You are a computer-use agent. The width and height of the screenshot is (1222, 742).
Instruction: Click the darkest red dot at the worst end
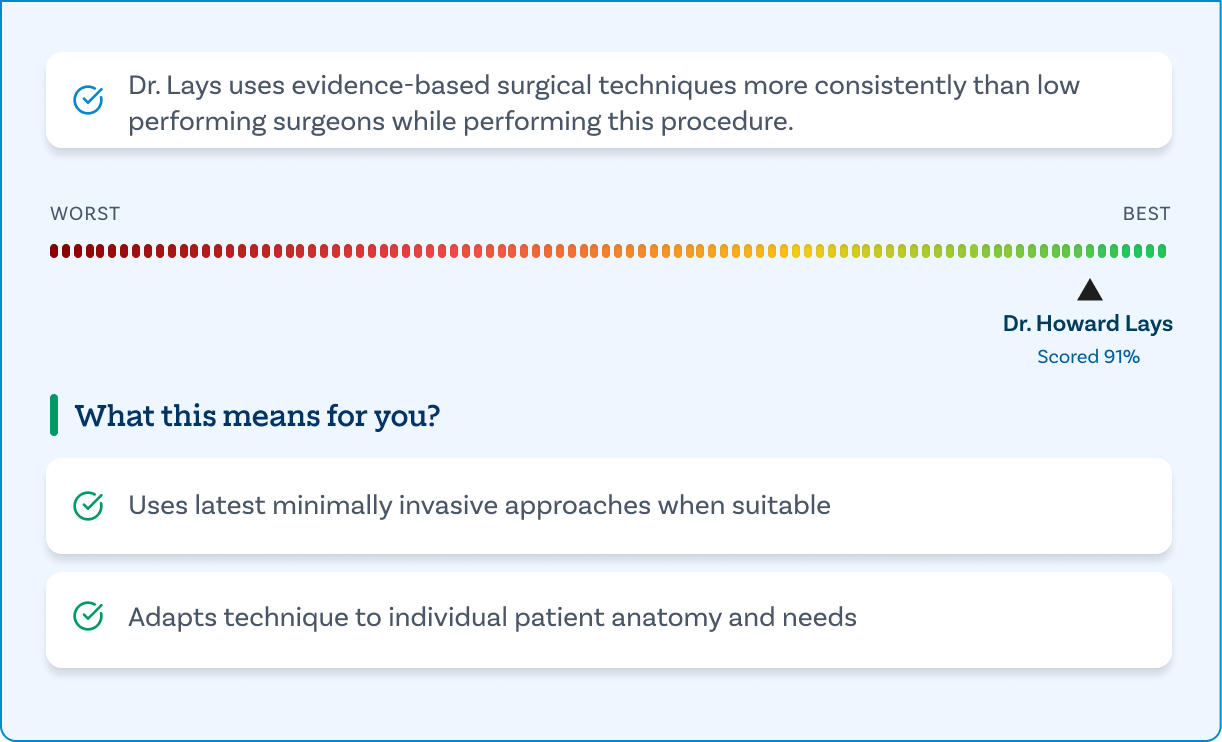[x=54, y=251]
